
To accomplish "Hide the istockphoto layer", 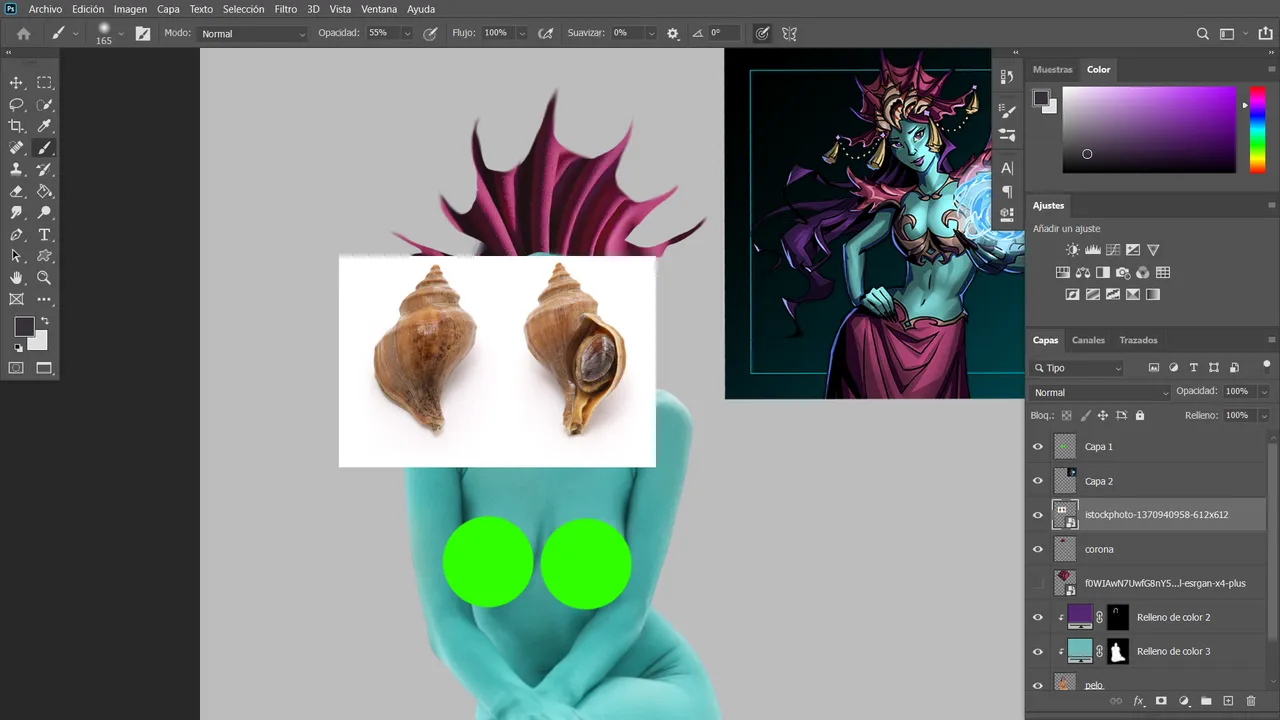I will [1037, 515].
